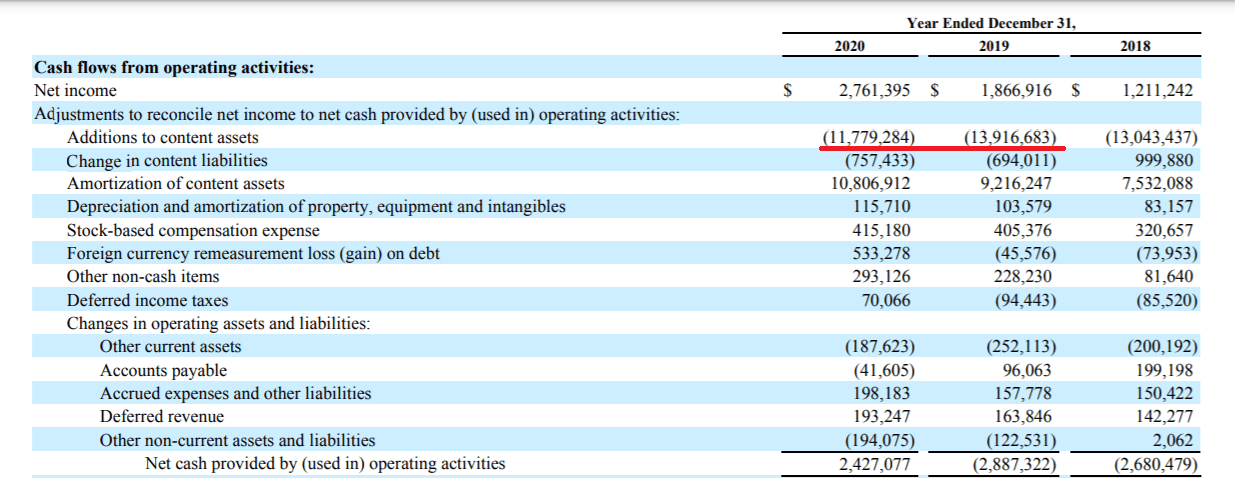Click value 10,806,912
1235x478 pixels.
click(x=872, y=184)
